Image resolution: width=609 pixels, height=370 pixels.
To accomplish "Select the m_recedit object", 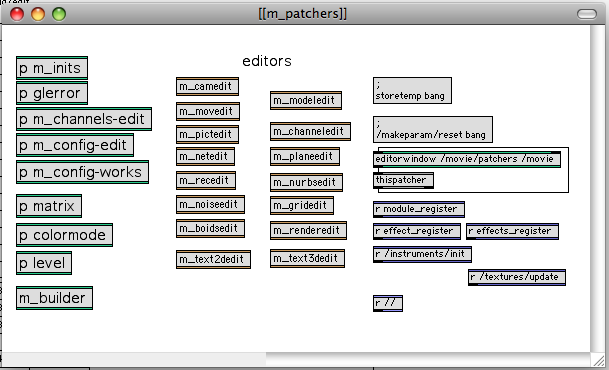I will pyautogui.click(x=205, y=181).
